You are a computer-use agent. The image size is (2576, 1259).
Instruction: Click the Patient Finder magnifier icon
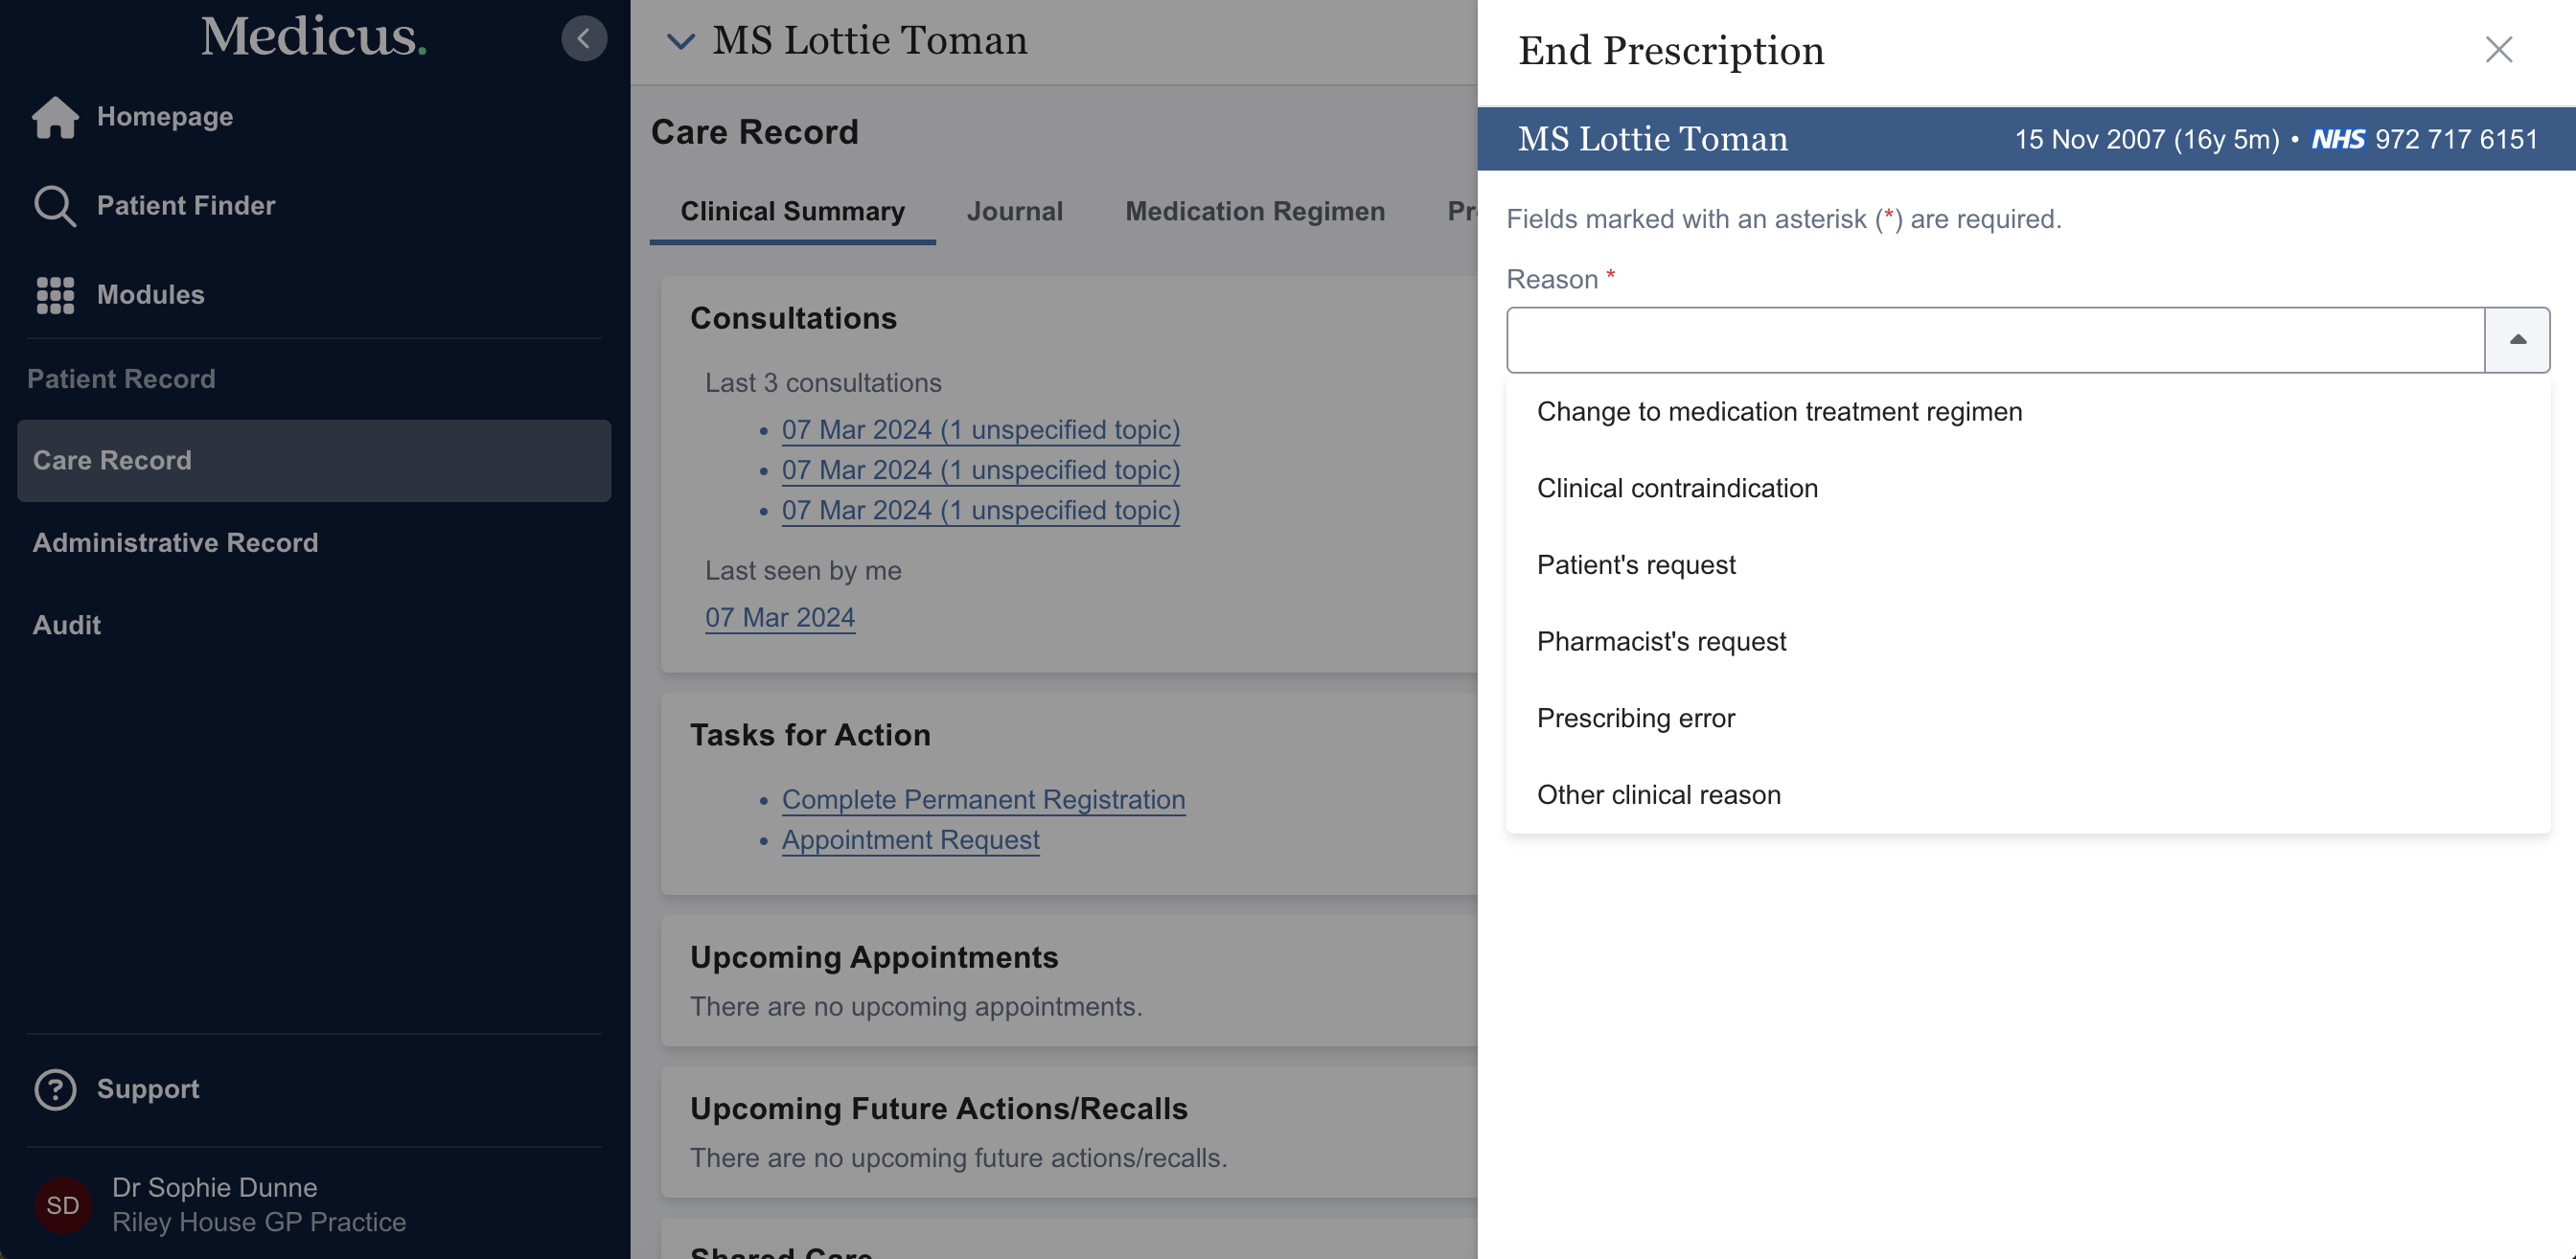pyautogui.click(x=55, y=206)
